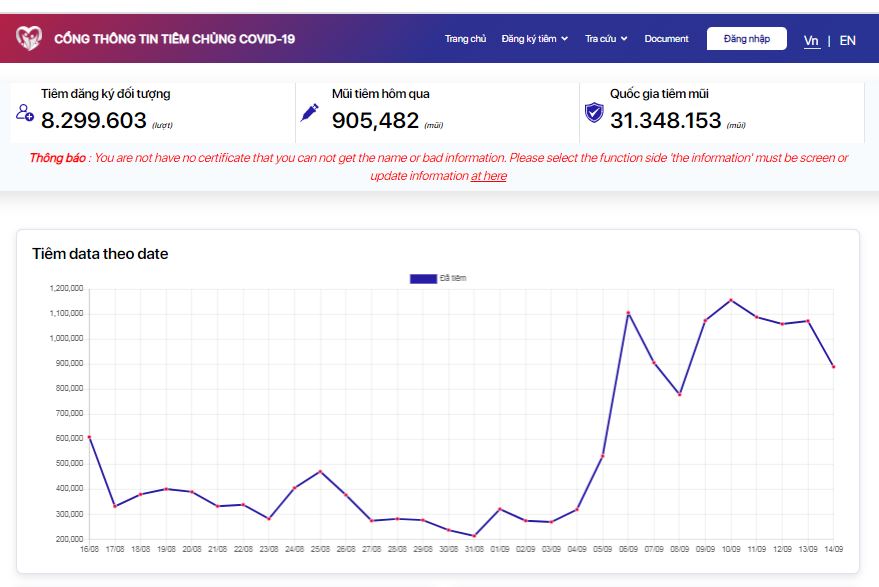Image resolution: width=879 pixels, height=587 pixels.
Task: Click the 8.299.603 registration count
Action: click(94, 121)
